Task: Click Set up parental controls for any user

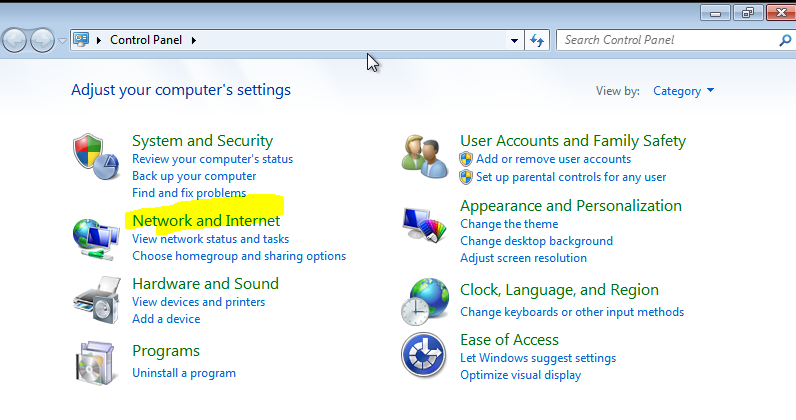Action: (571, 177)
